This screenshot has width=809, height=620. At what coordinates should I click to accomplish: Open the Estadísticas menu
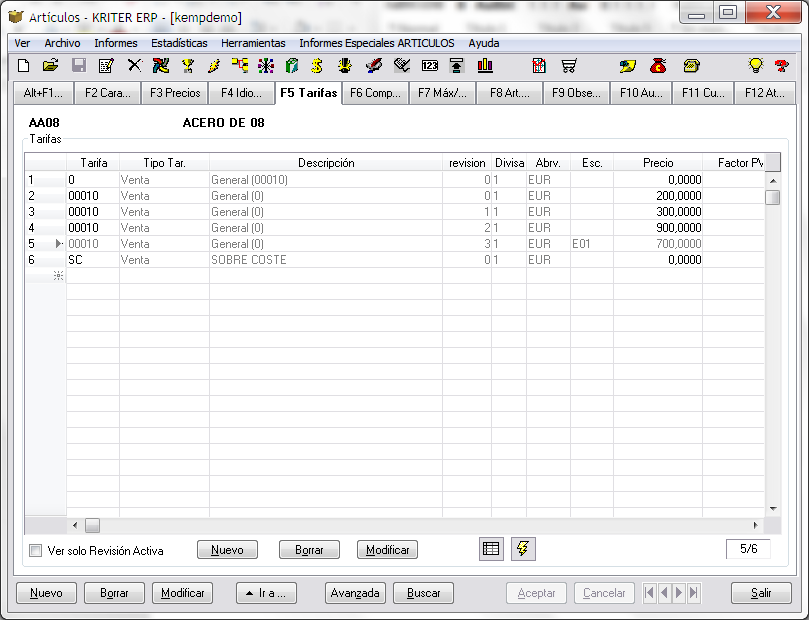[179, 43]
